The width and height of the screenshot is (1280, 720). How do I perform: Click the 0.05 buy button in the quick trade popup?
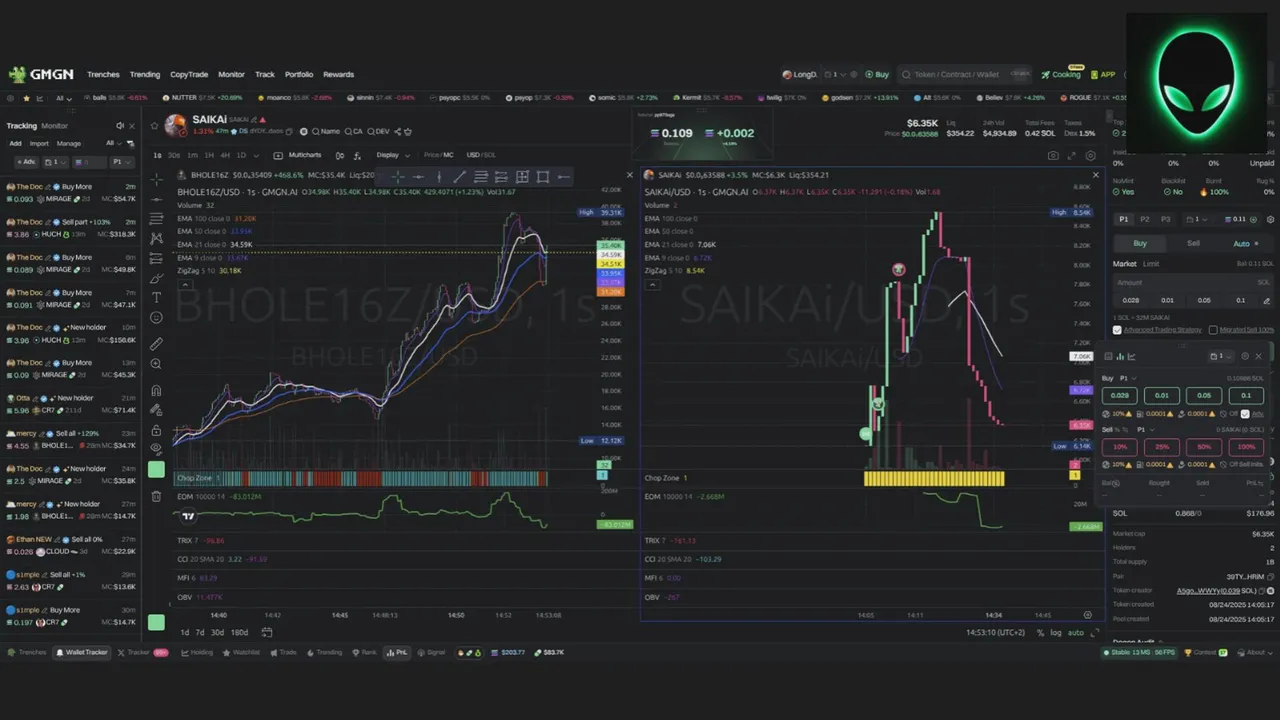[x=1204, y=395]
